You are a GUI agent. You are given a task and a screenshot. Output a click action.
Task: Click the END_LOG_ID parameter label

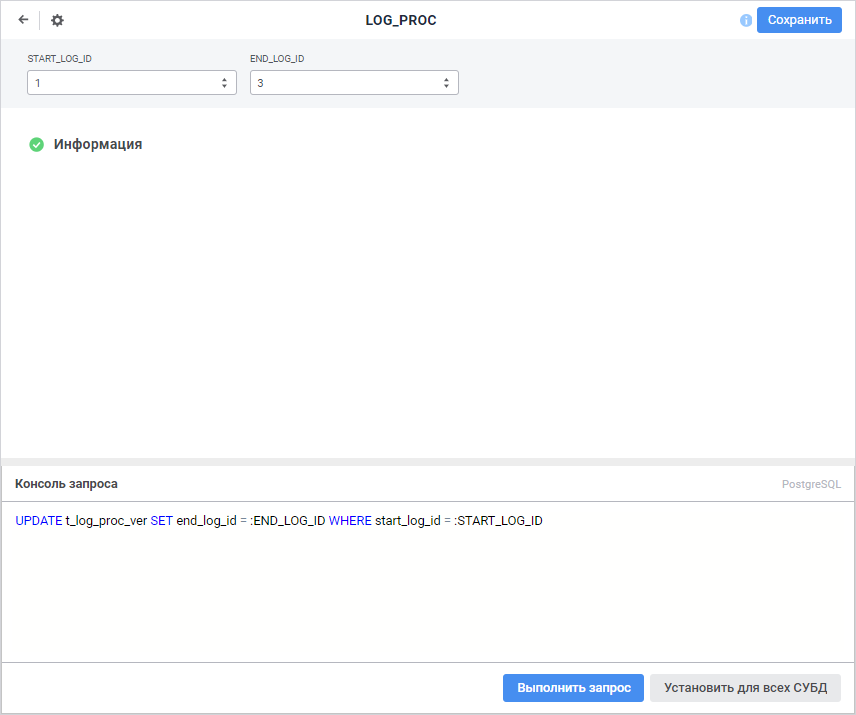(277, 59)
